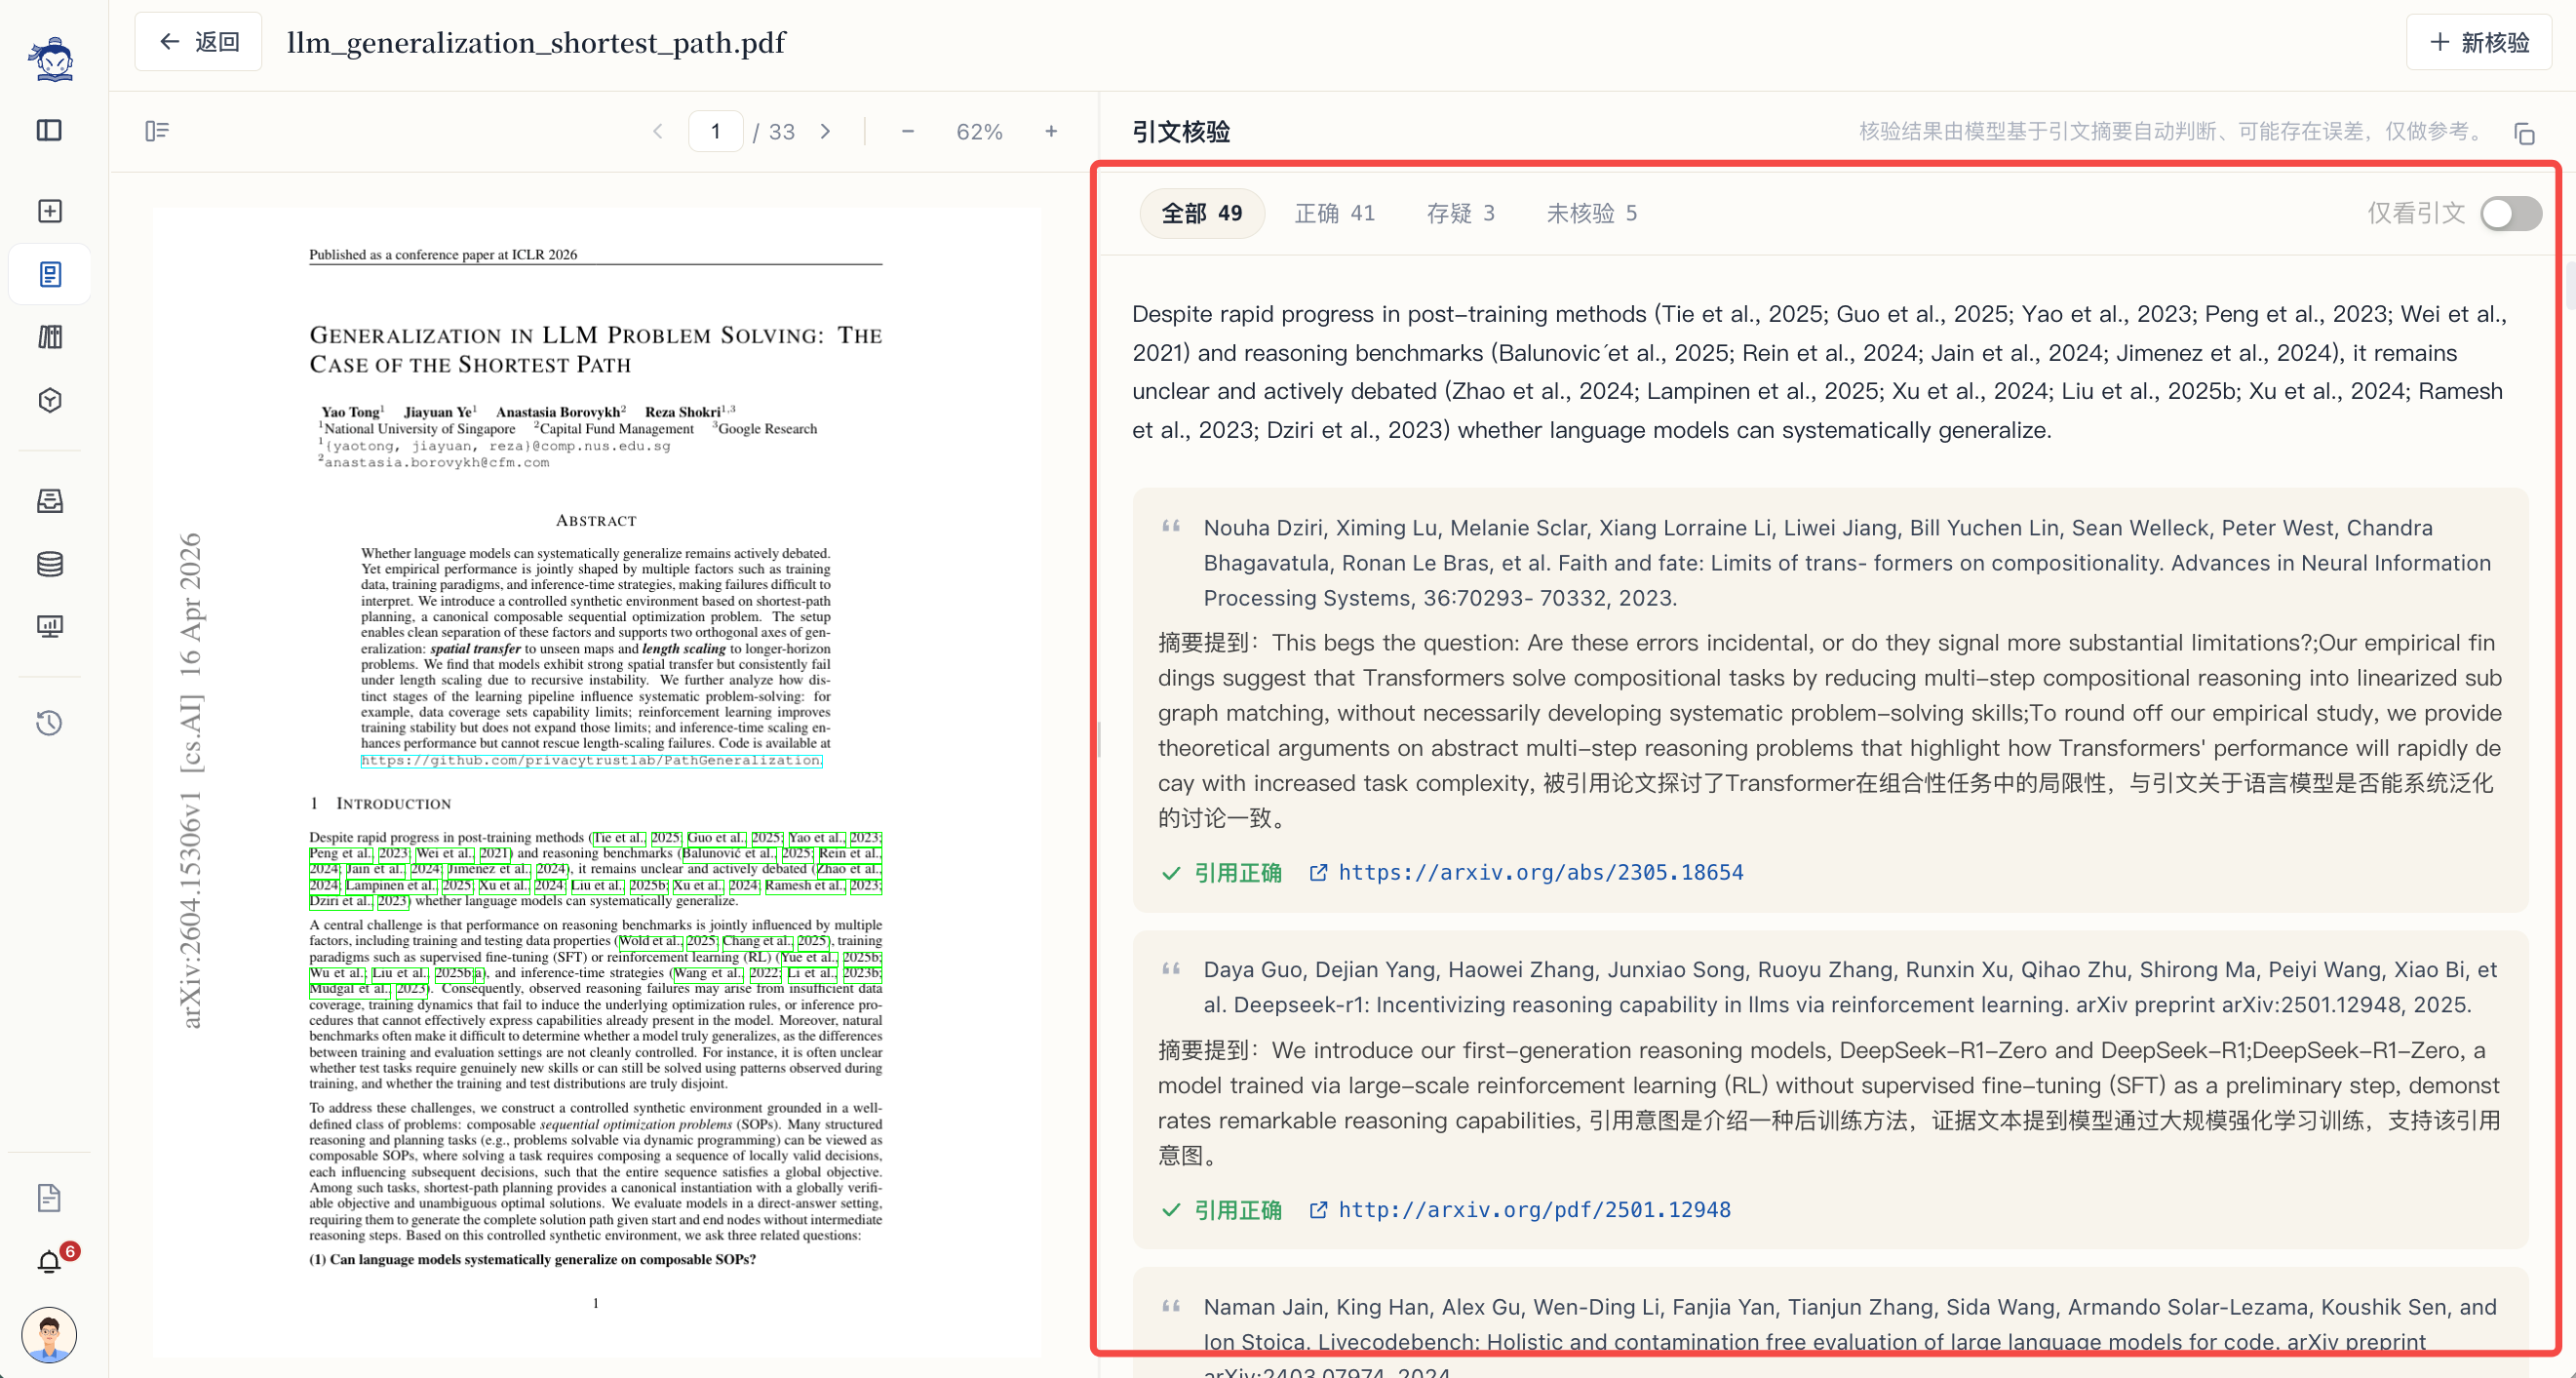
Task: Click the 新核验 button
Action: tap(2479, 42)
